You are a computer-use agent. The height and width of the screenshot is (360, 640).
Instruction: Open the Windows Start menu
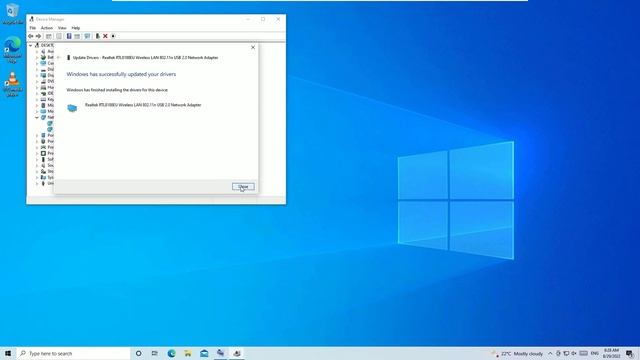click(x=8, y=353)
